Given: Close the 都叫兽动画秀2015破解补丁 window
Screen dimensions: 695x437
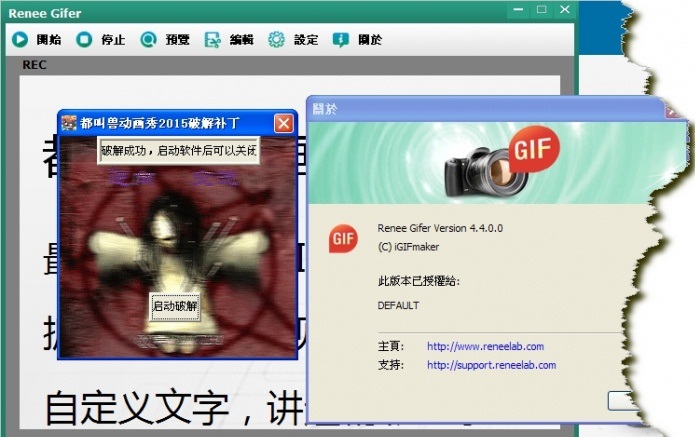Looking at the screenshot, I should pos(284,123).
